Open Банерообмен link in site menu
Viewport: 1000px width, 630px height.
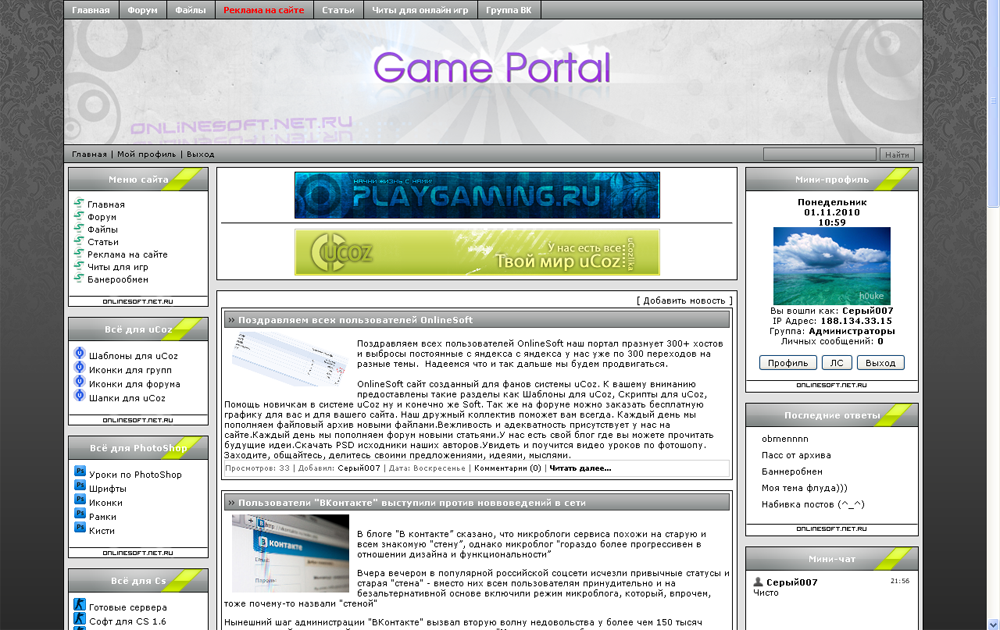click(118, 279)
